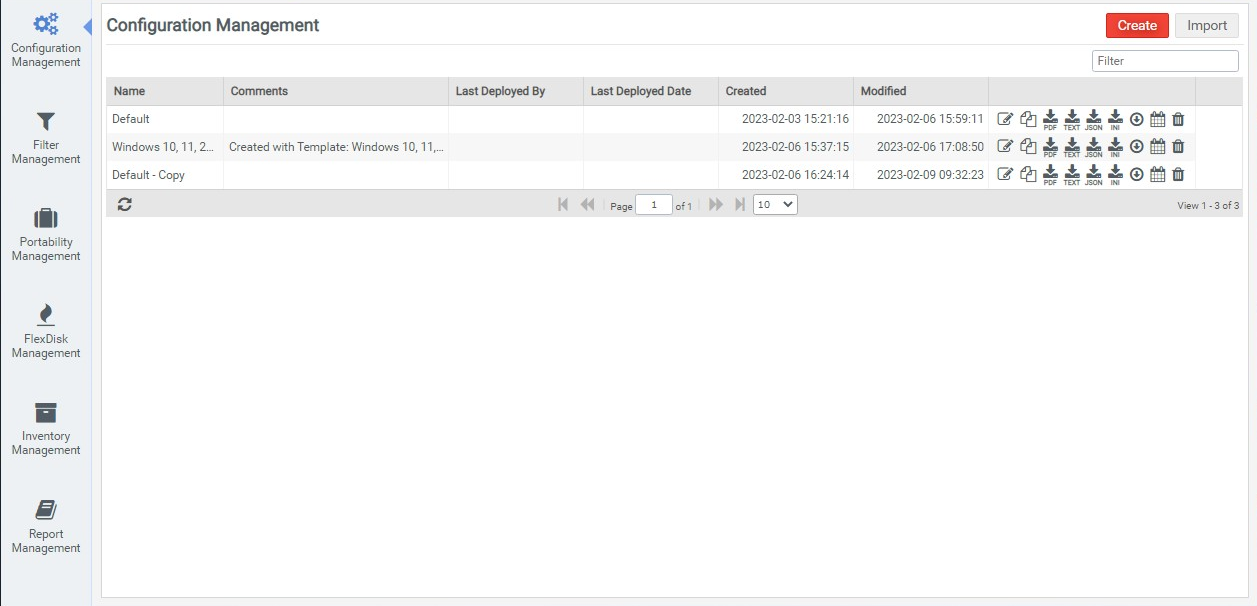This screenshot has width=1257, height=606.
Task: Edit the Default configuration row
Action: click(1005, 119)
